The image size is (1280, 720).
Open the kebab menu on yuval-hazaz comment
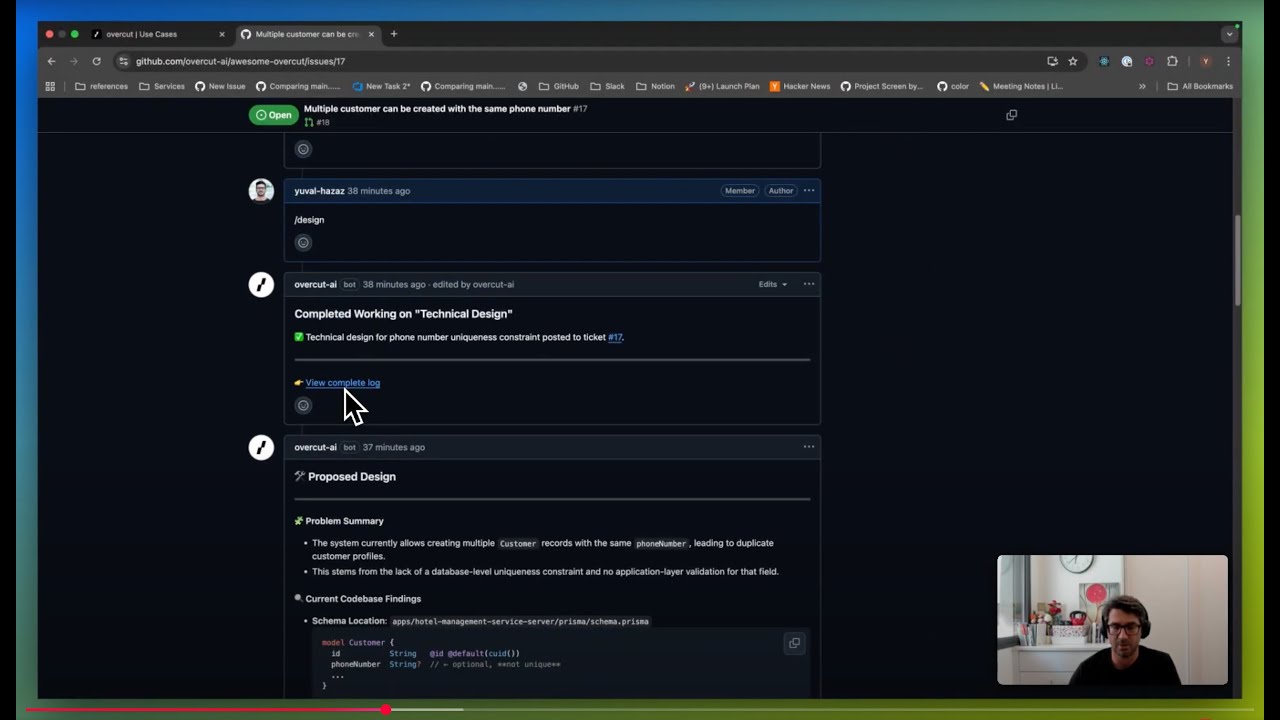[808, 190]
